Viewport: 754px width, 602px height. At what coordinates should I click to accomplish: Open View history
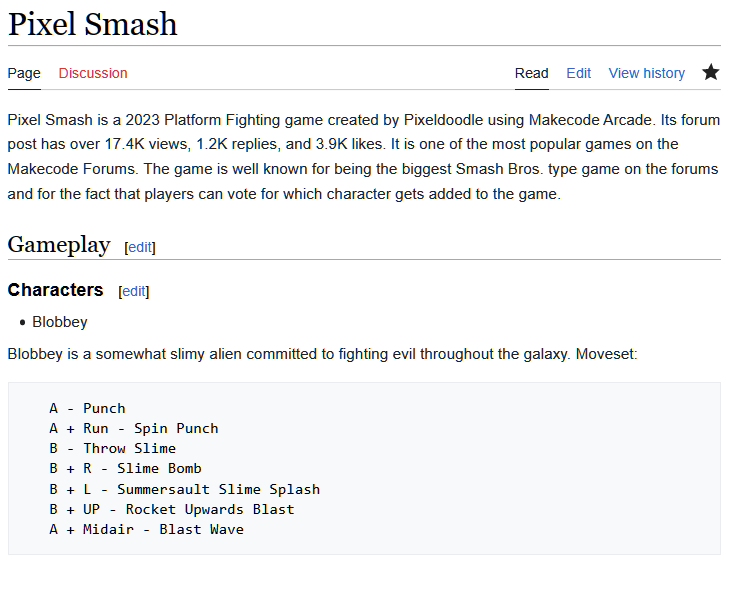[x=646, y=73]
